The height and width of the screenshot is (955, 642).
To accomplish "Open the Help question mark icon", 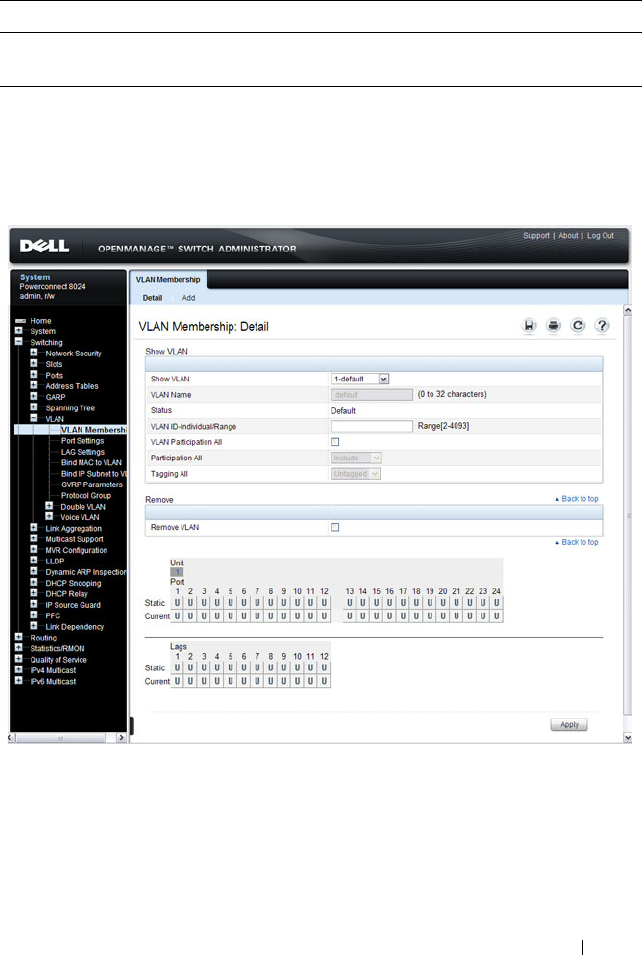I will pyautogui.click(x=602, y=326).
